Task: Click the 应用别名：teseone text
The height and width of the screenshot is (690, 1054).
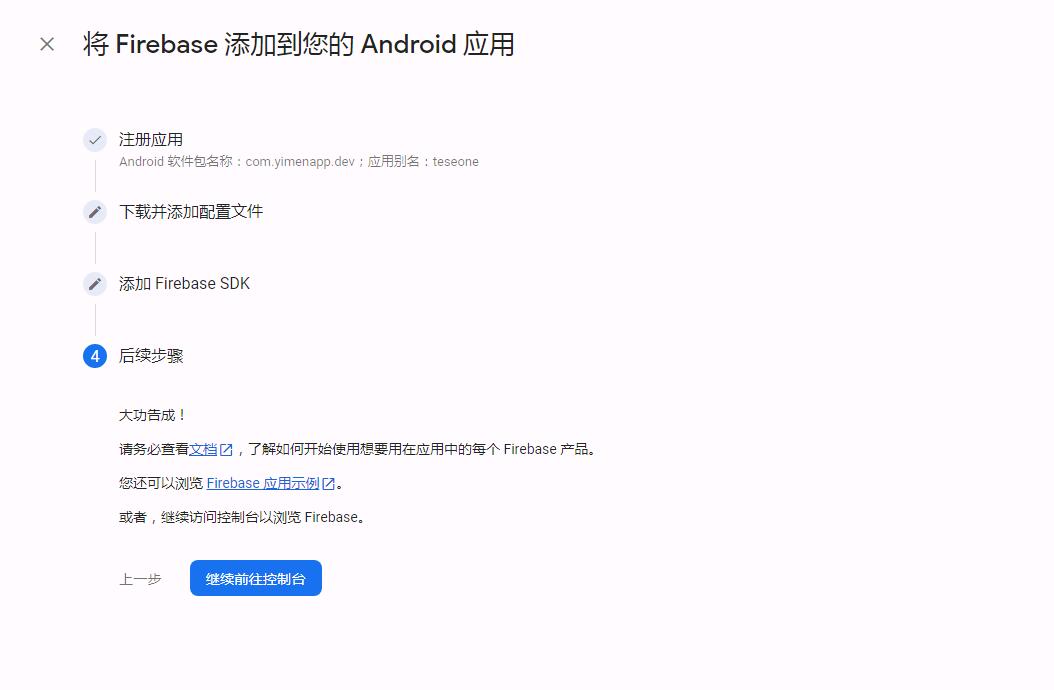Action: (423, 162)
